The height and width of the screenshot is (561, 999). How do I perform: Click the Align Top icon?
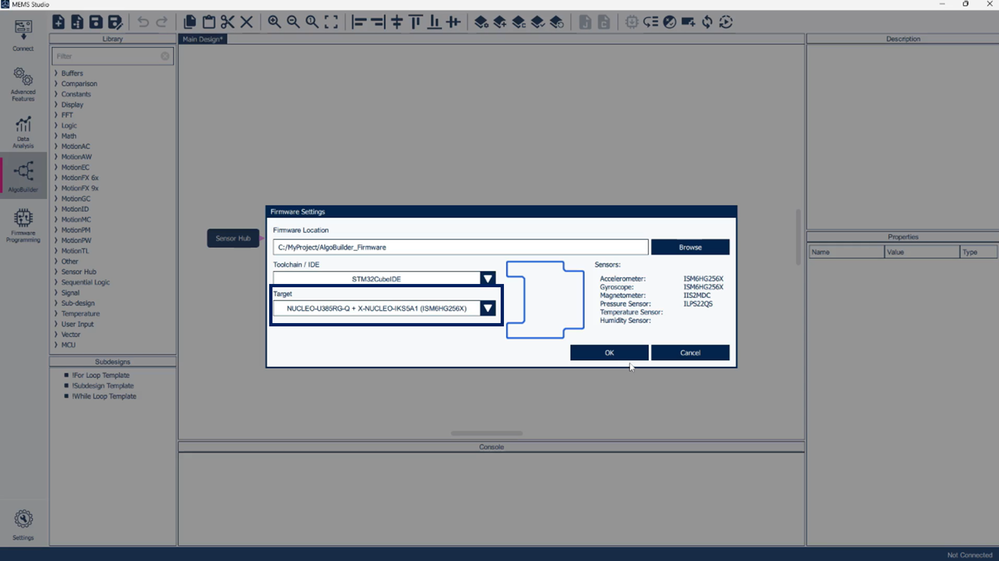coord(415,22)
